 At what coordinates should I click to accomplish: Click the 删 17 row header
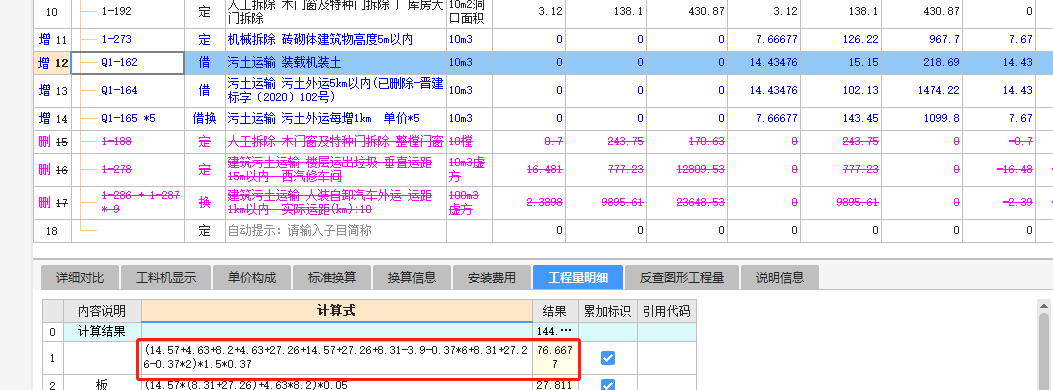click(52, 202)
